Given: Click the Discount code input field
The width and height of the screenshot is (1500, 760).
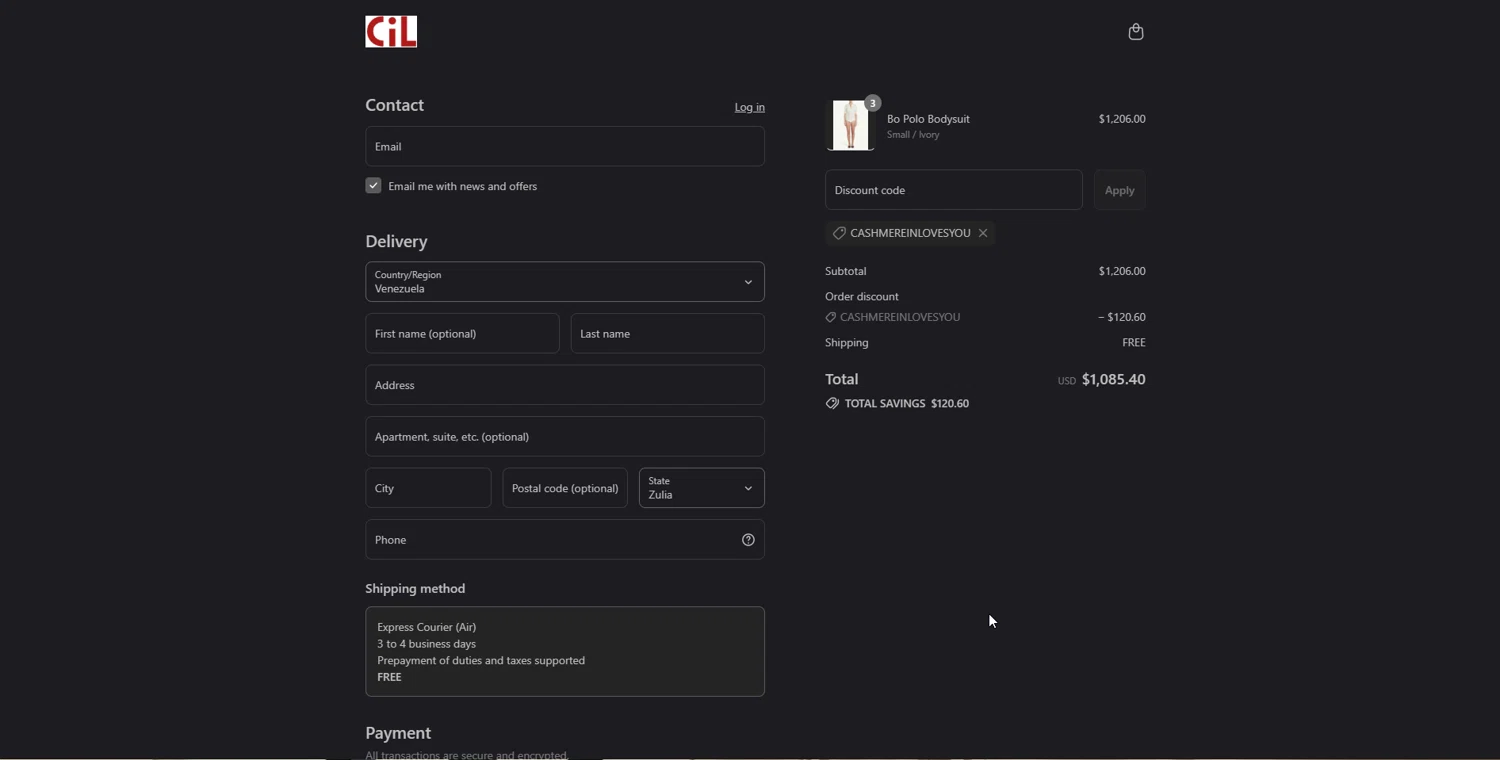Looking at the screenshot, I should tap(954, 190).
